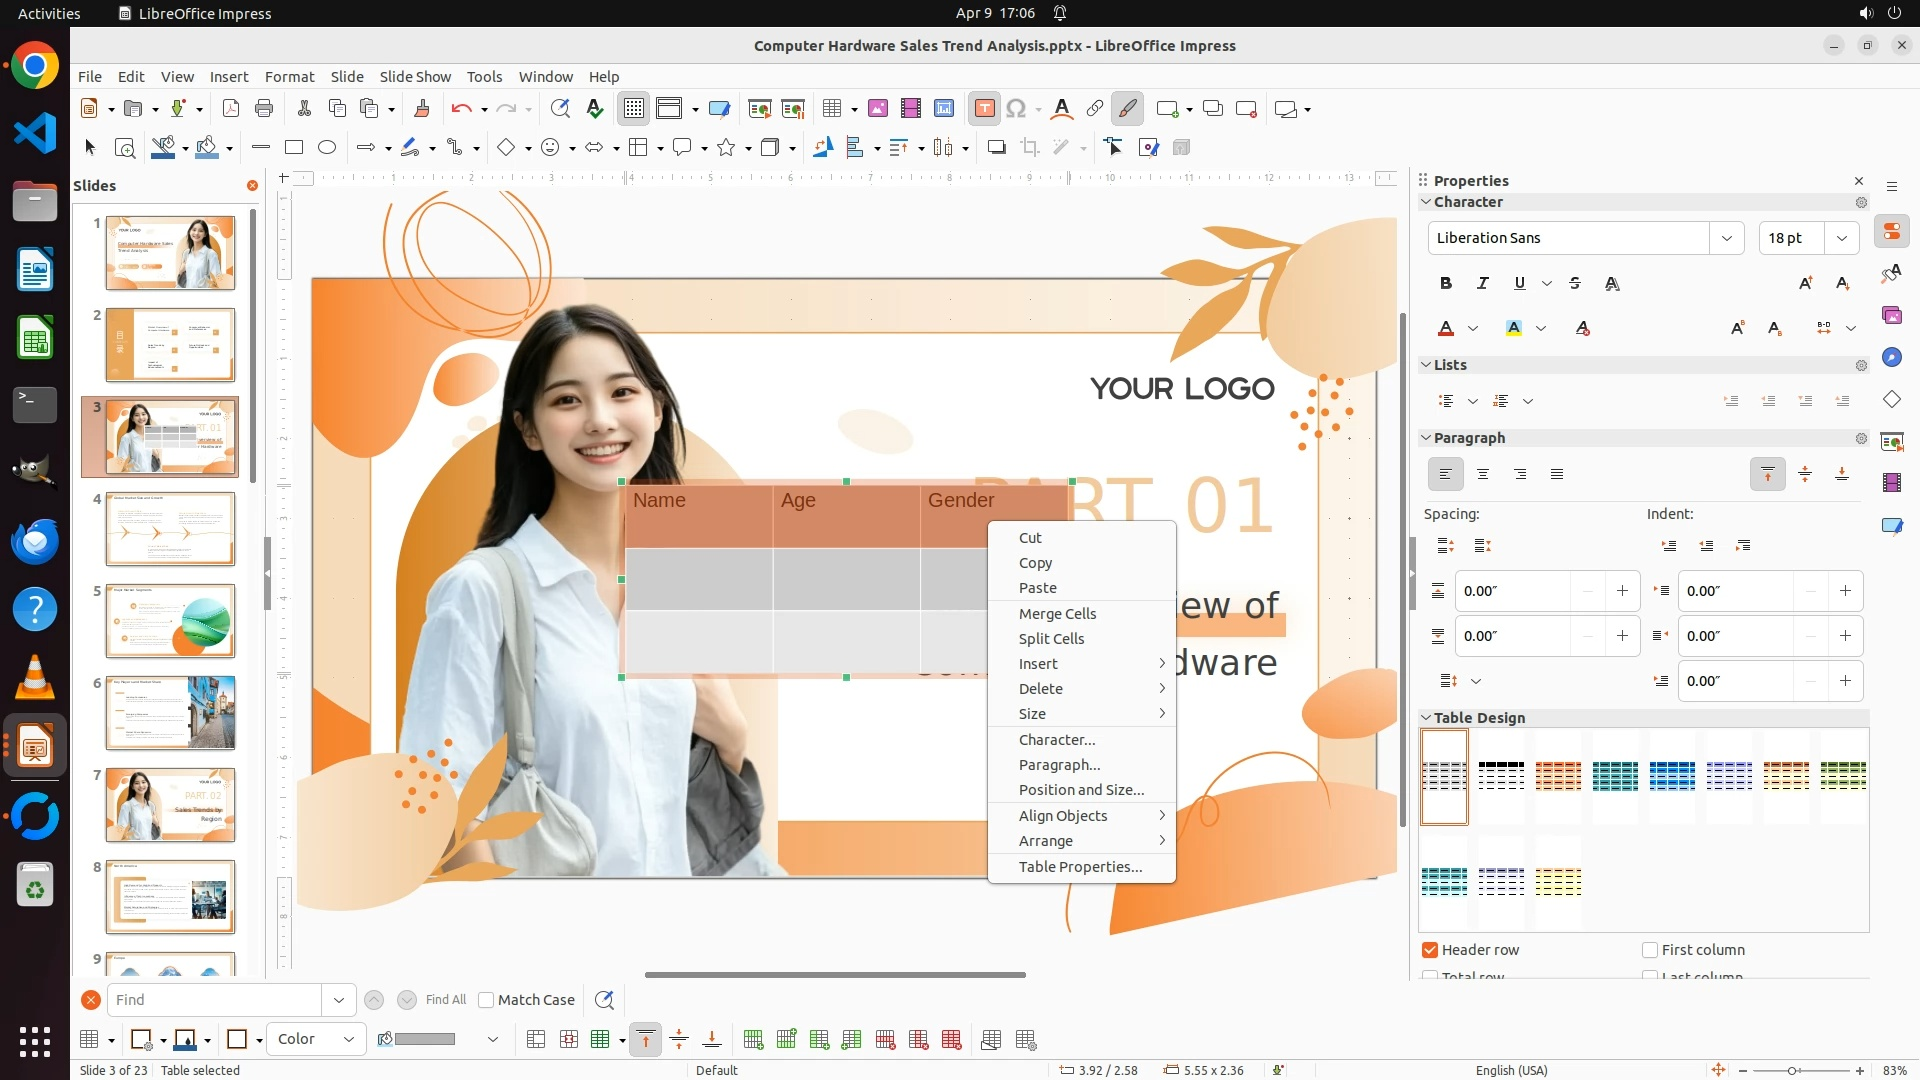The height and width of the screenshot is (1080, 1920).
Task: Click the Italic formatting icon
Action: (1482, 283)
